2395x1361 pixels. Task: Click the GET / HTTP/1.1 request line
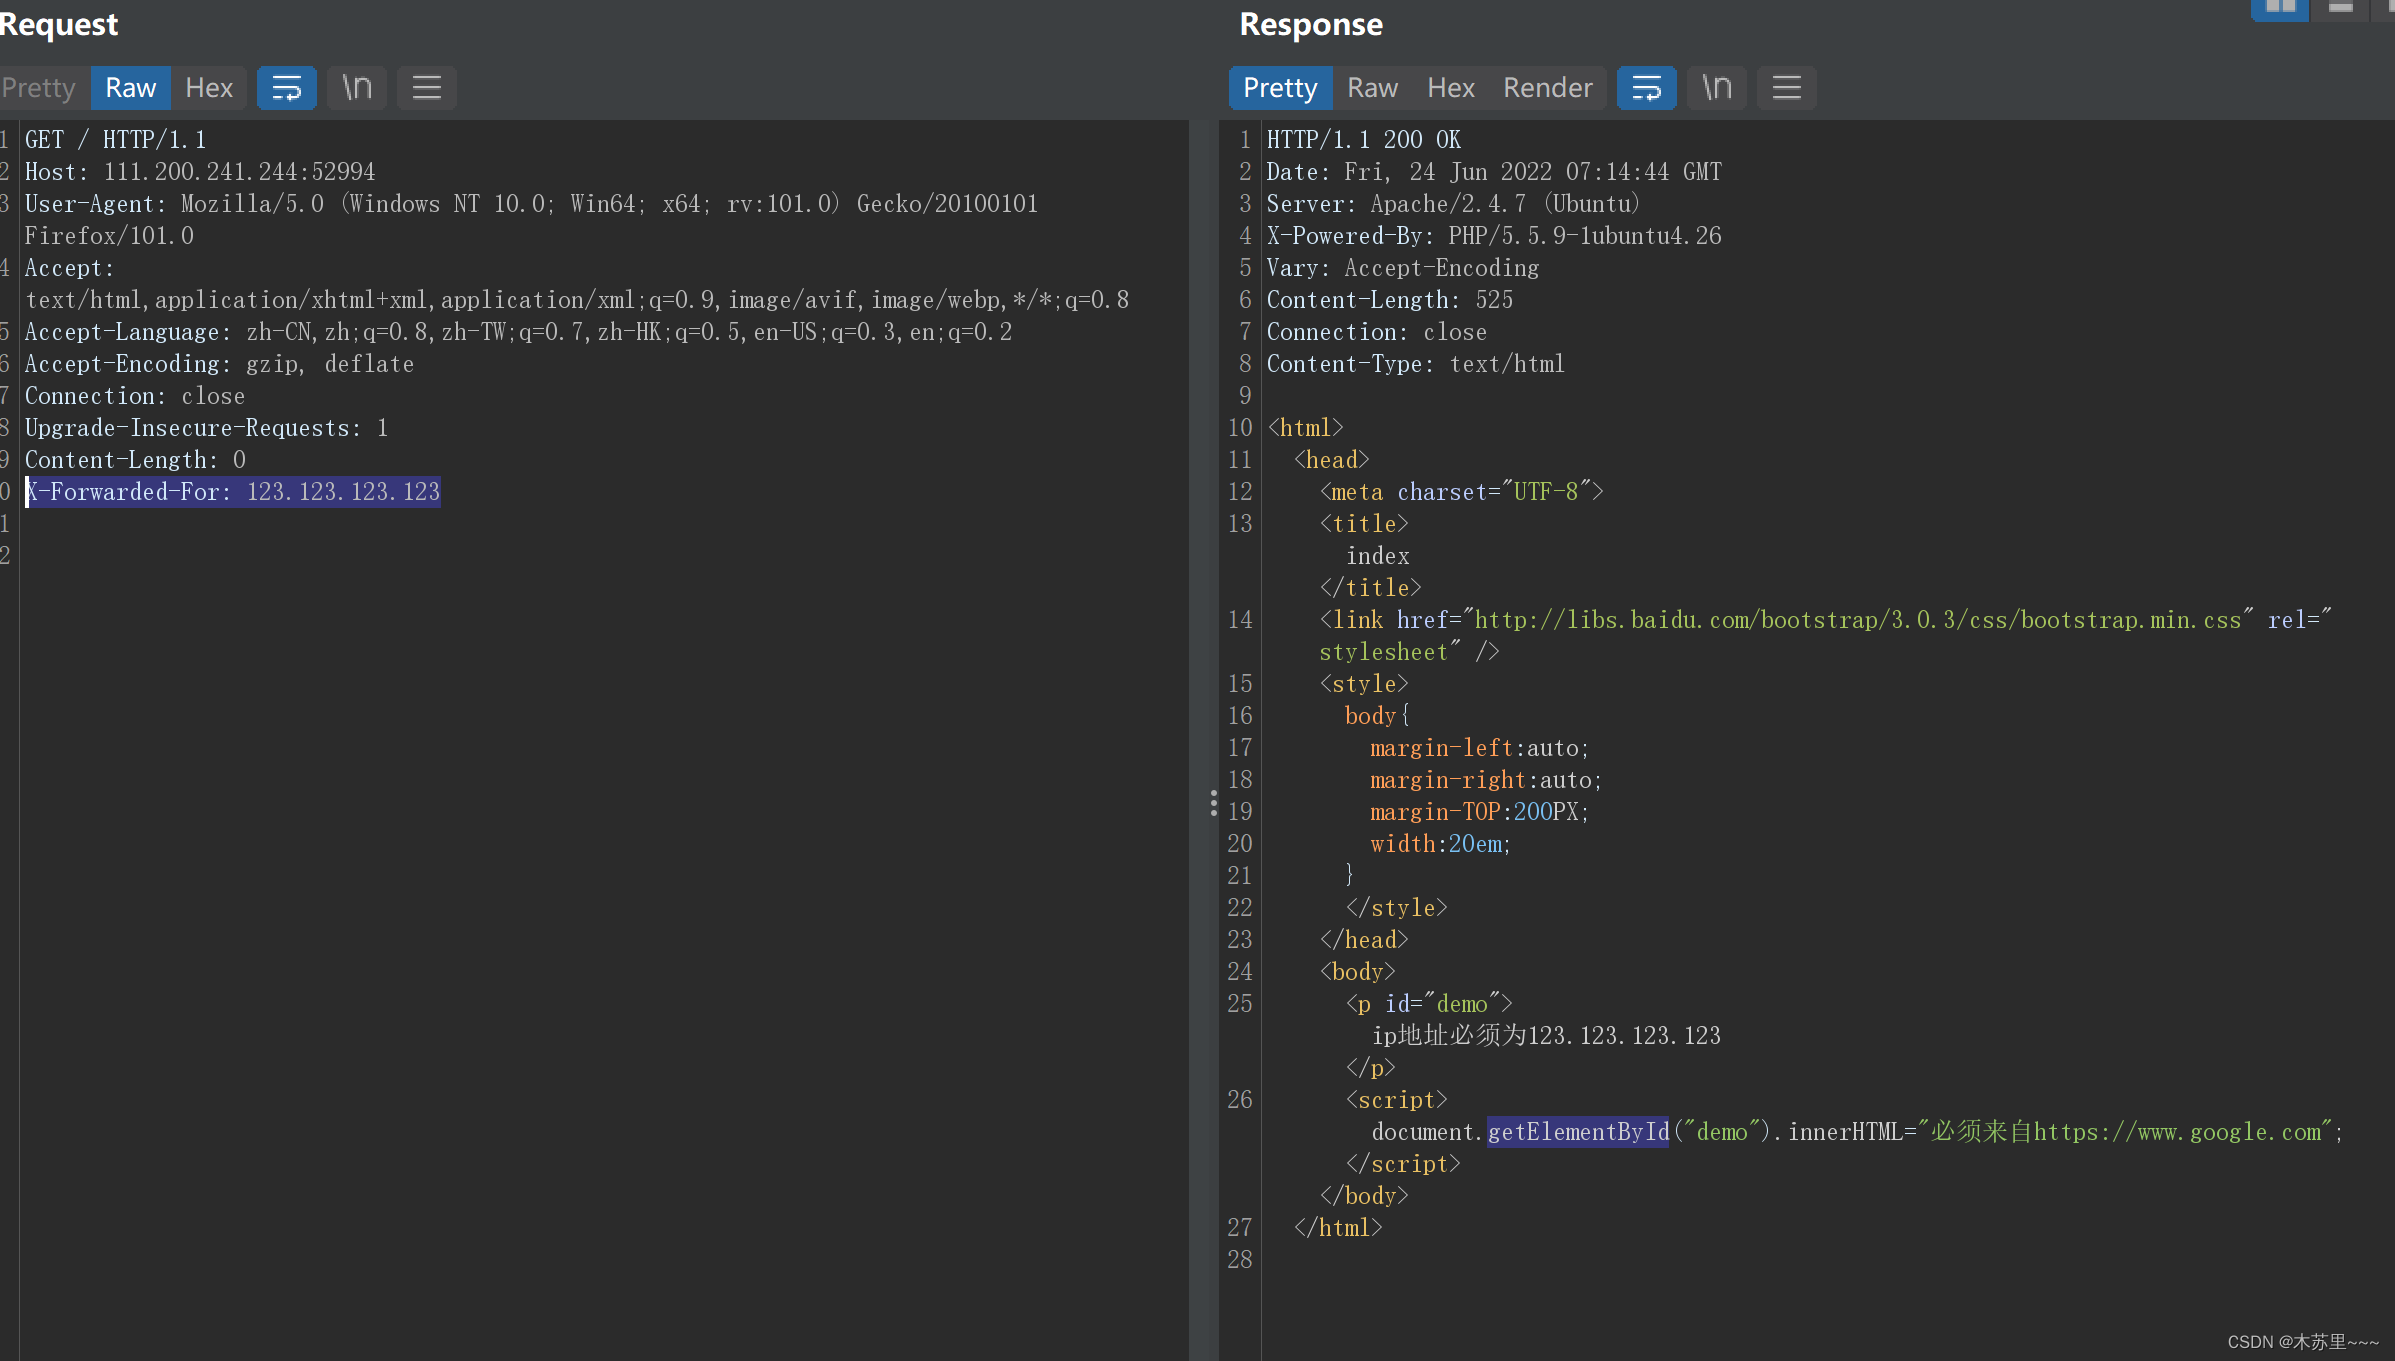[x=115, y=140]
